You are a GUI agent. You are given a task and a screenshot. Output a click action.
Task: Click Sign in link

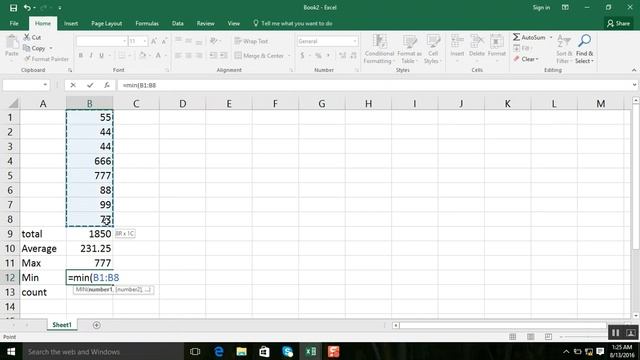point(541,7)
